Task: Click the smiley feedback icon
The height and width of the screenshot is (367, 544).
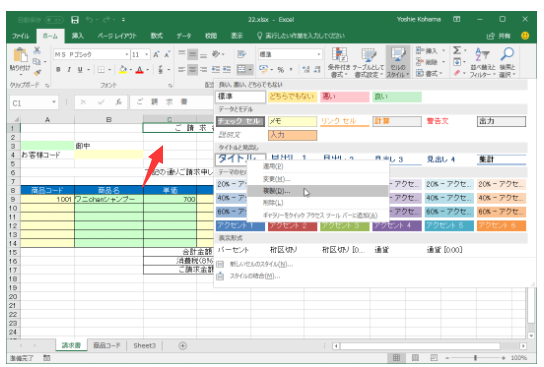Action: [x=525, y=36]
